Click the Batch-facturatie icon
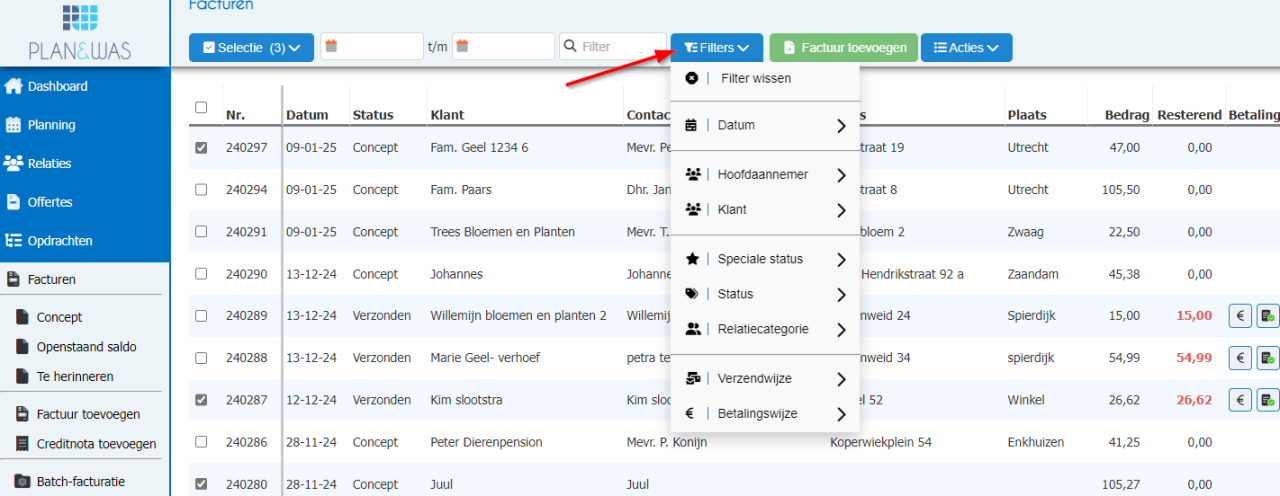 tap(21, 482)
